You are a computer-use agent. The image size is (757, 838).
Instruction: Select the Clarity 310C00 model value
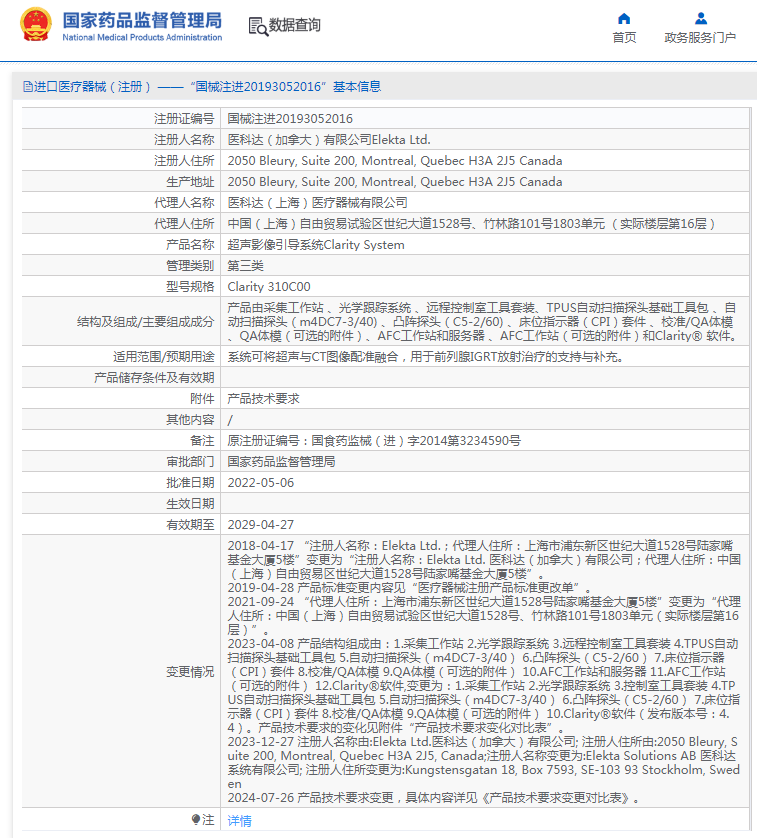(269, 286)
